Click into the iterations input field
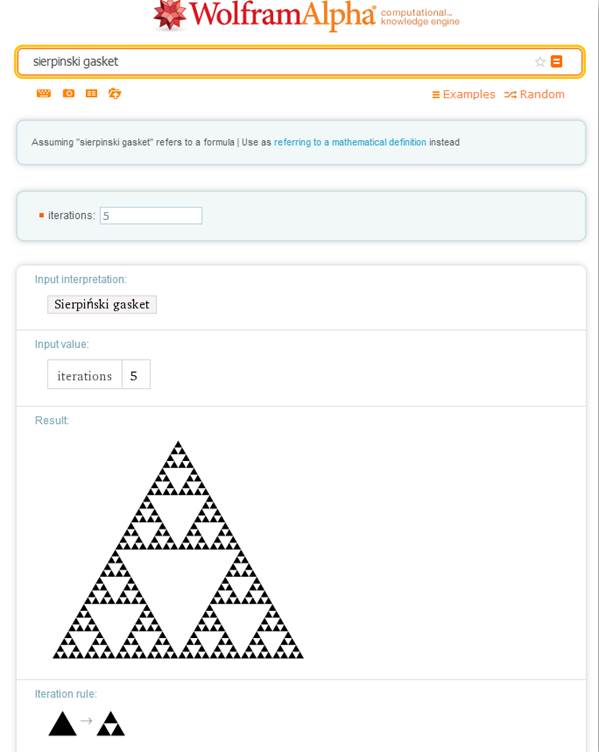The height and width of the screenshot is (752, 599). [x=151, y=216]
